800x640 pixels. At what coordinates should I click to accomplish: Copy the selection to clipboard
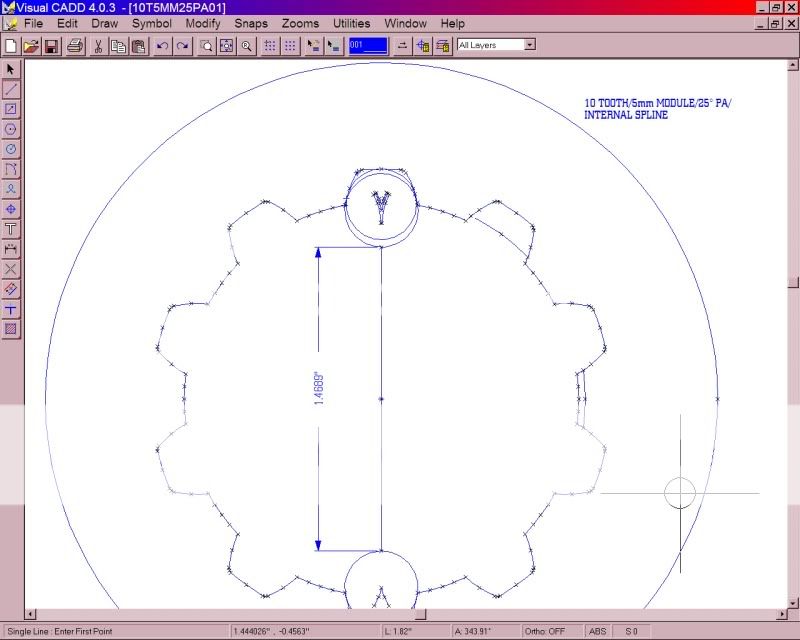click(x=117, y=45)
